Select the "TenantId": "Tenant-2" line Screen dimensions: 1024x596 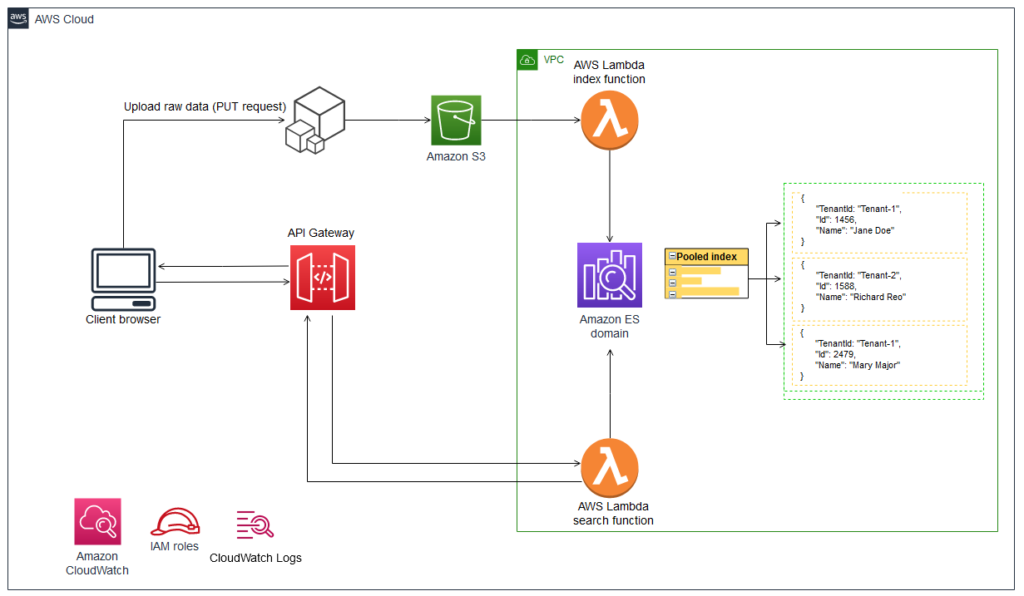coord(858,275)
